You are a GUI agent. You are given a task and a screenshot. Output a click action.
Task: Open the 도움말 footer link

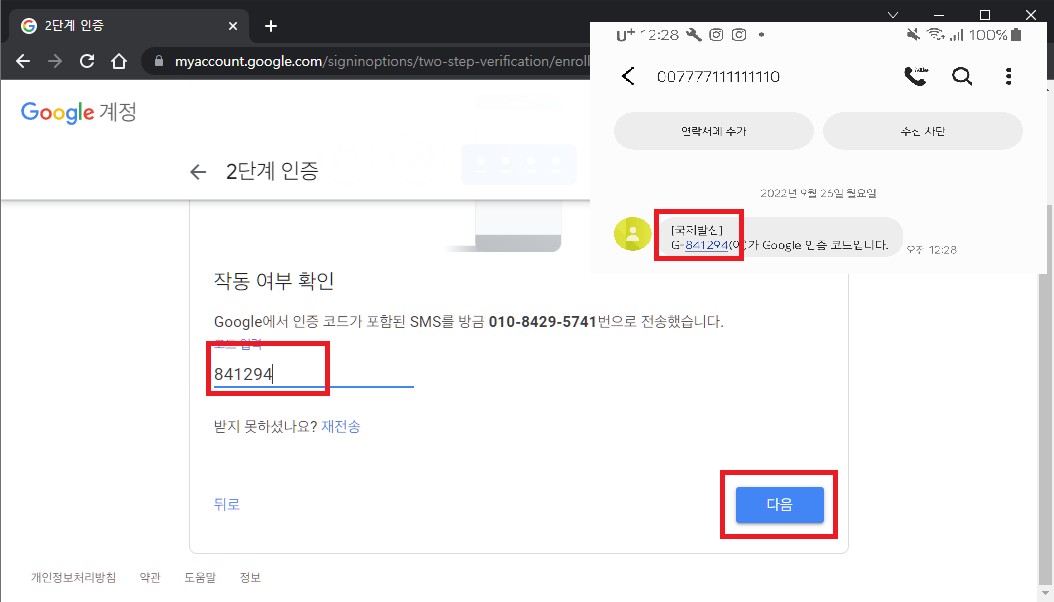pyautogui.click(x=200, y=578)
